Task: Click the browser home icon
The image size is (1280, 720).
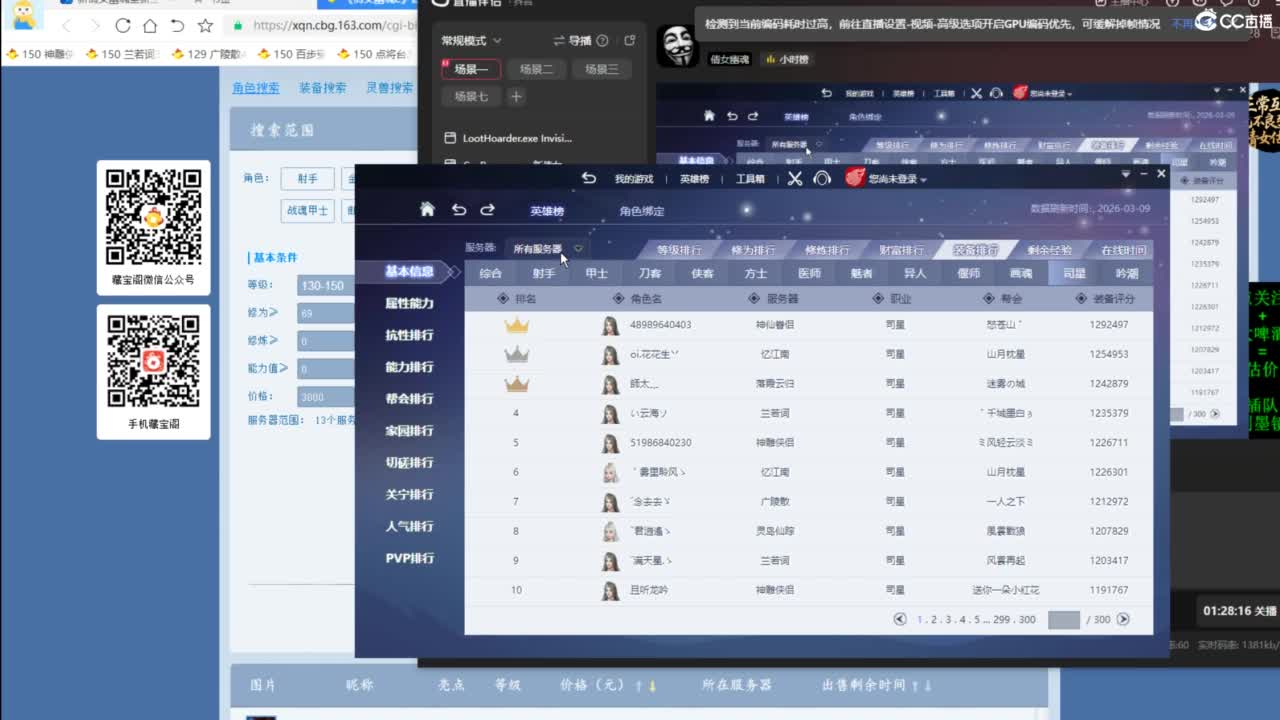Action: pyautogui.click(x=150, y=25)
